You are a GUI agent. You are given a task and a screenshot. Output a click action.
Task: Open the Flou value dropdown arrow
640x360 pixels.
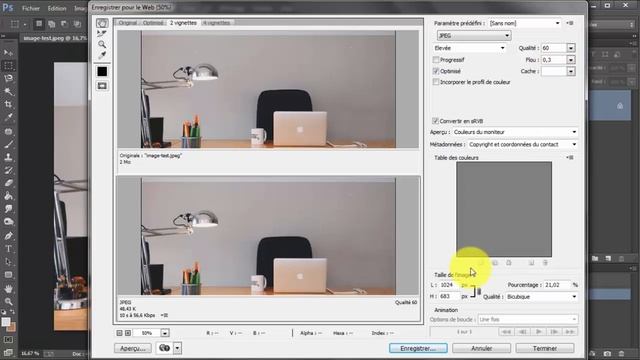(571, 60)
